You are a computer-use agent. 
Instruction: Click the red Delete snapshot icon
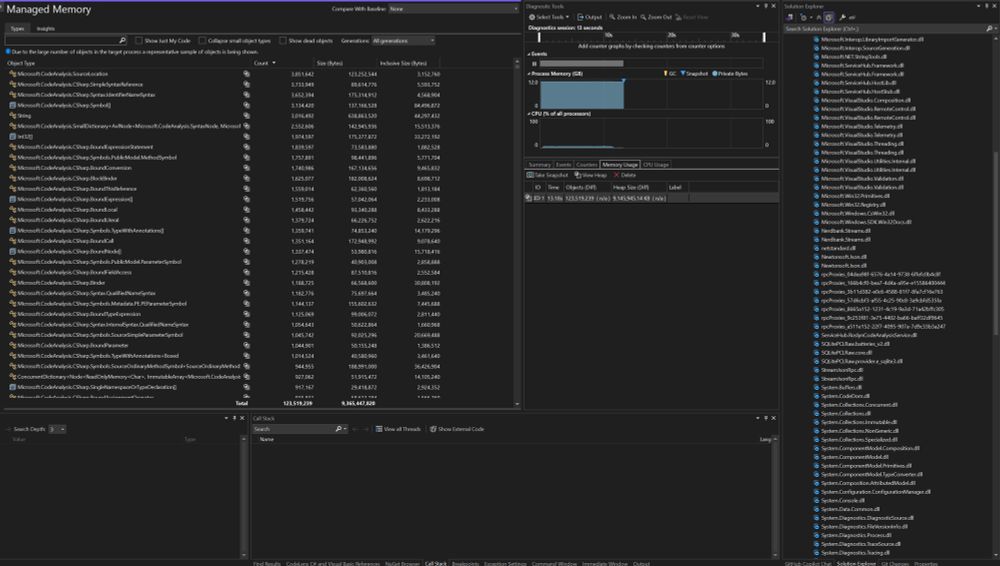click(616, 175)
